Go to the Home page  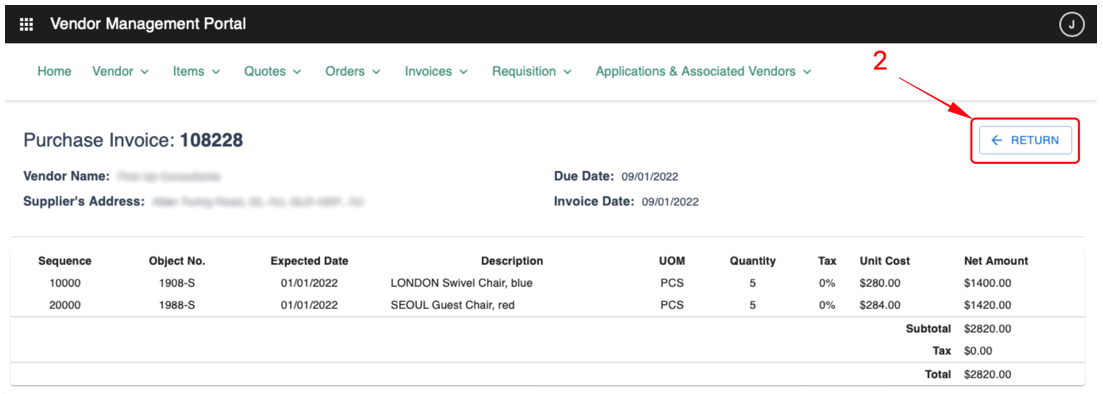(54, 71)
